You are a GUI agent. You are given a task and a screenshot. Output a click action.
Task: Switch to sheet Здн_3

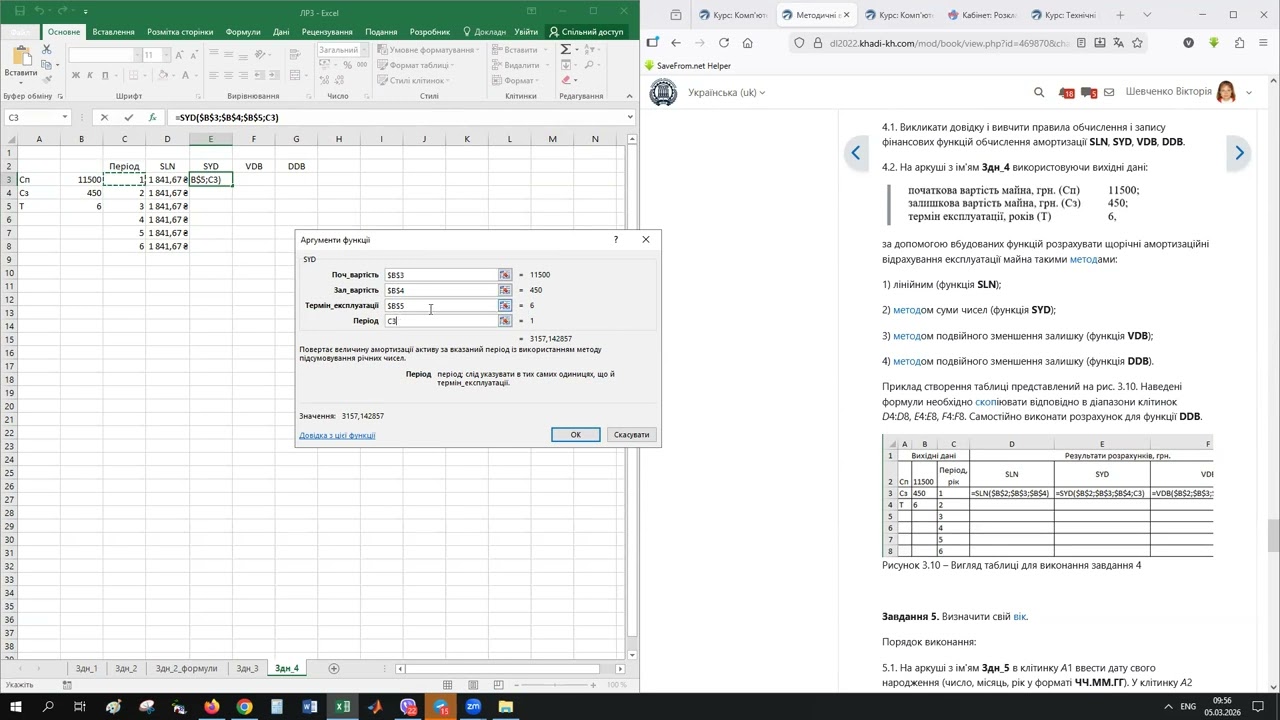tap(247, 668)
